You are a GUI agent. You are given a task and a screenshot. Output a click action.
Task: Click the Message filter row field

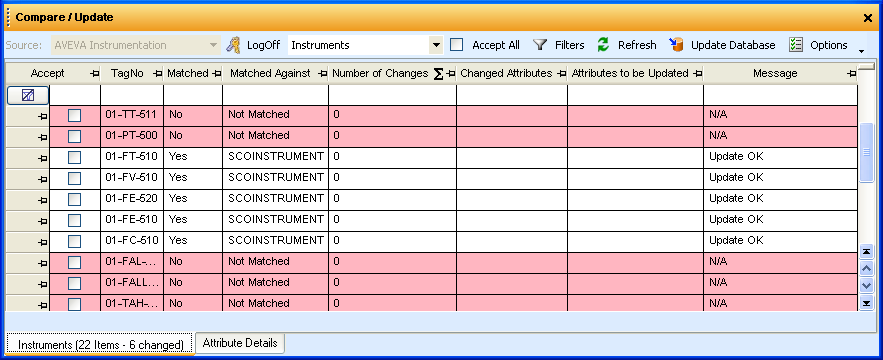[781, 95]
